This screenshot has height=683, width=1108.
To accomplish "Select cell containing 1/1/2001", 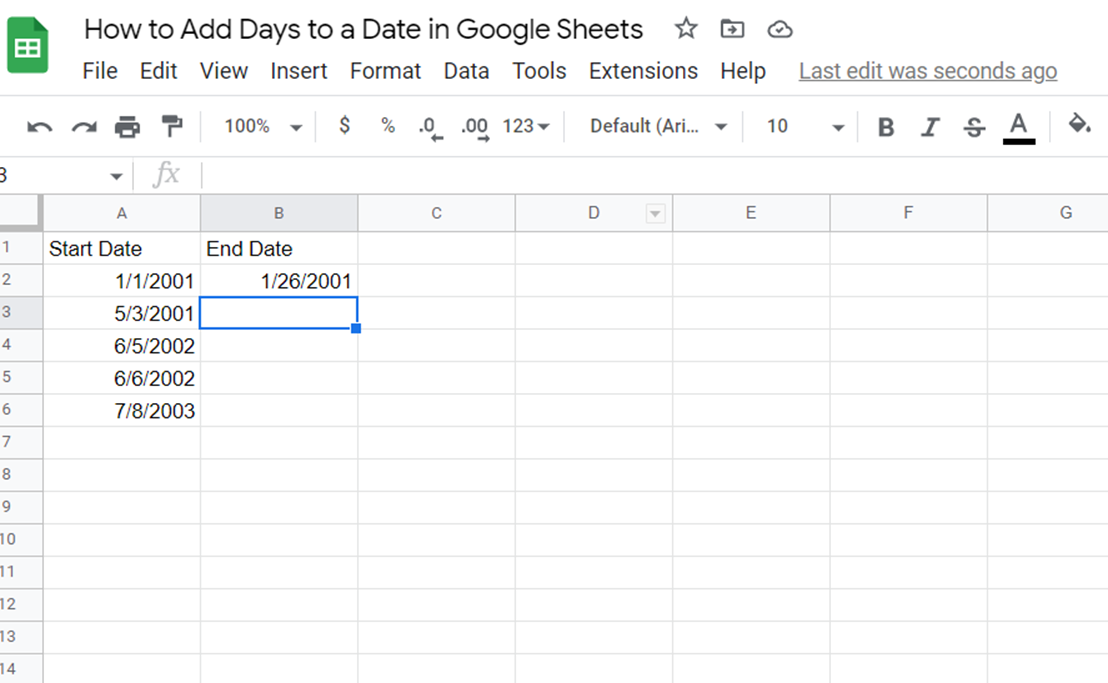I will click(x=122, y=281).
